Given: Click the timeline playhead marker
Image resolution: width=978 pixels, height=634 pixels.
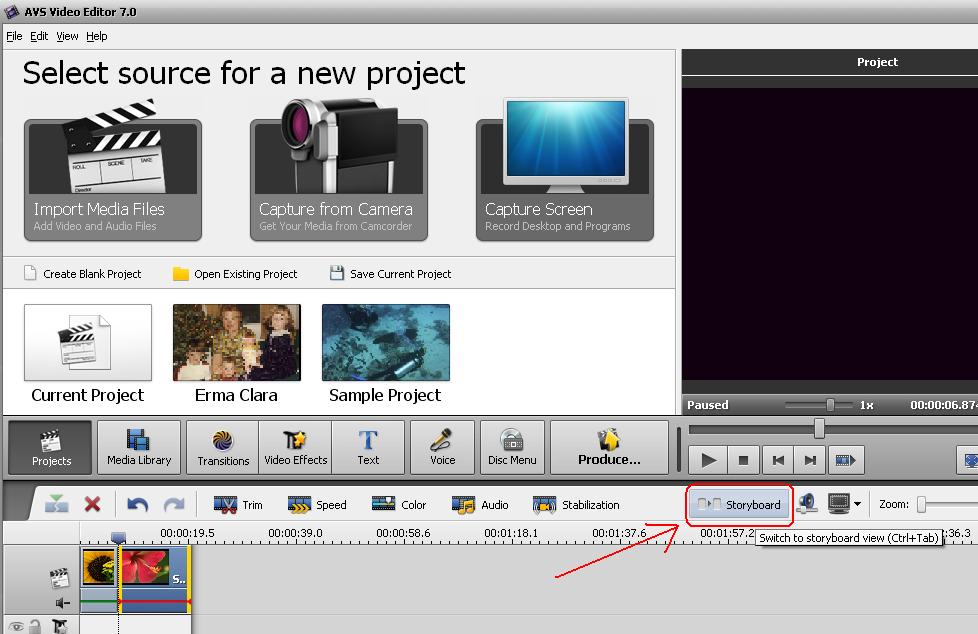Looking at the screenshot, I should [118, 537].
